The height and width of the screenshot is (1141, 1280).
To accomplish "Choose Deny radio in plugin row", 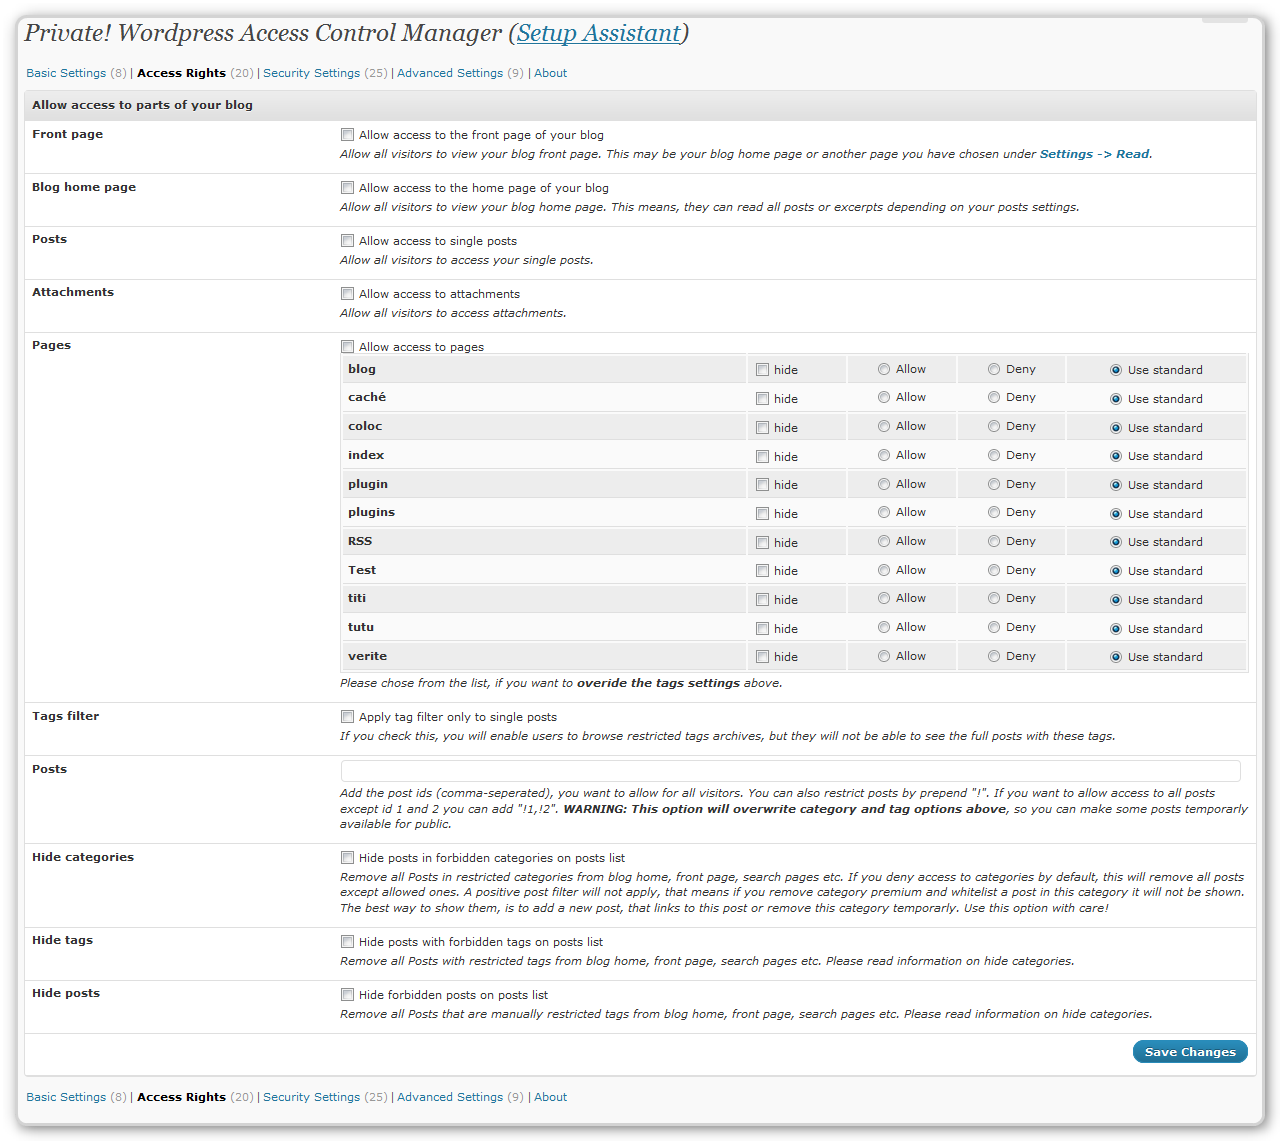I will [x=994, y=484].
